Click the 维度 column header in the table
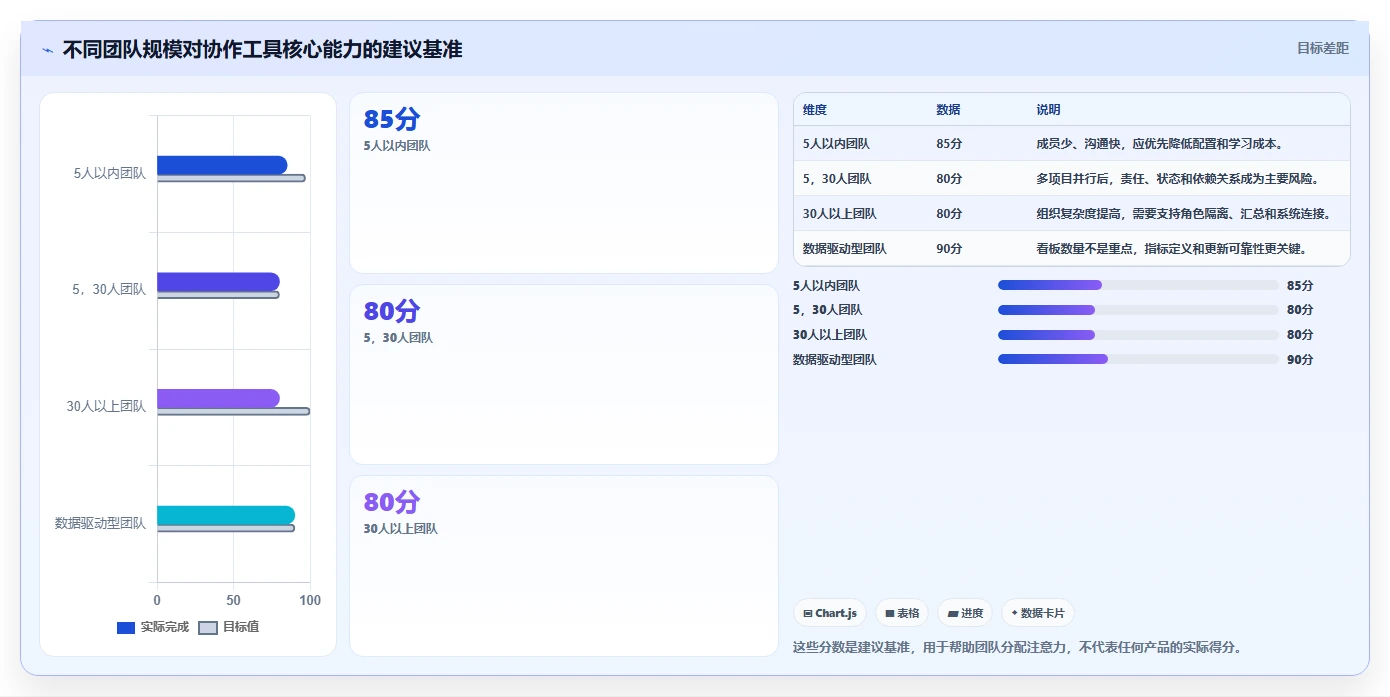The height and width of the screenshot is (697, 1390). coord(815,110)
